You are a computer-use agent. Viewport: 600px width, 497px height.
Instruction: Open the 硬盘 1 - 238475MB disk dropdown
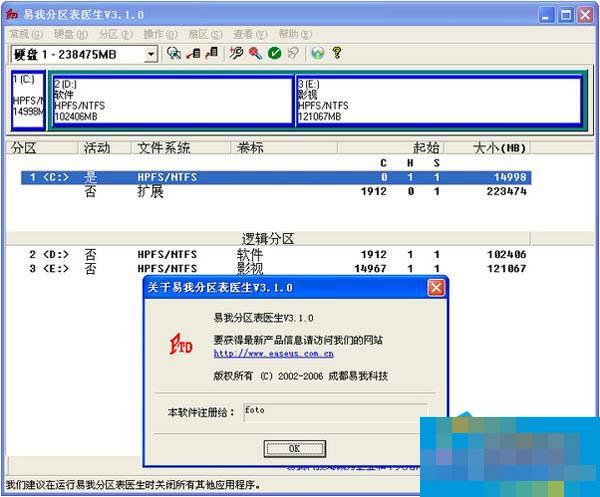coord(151,54)
